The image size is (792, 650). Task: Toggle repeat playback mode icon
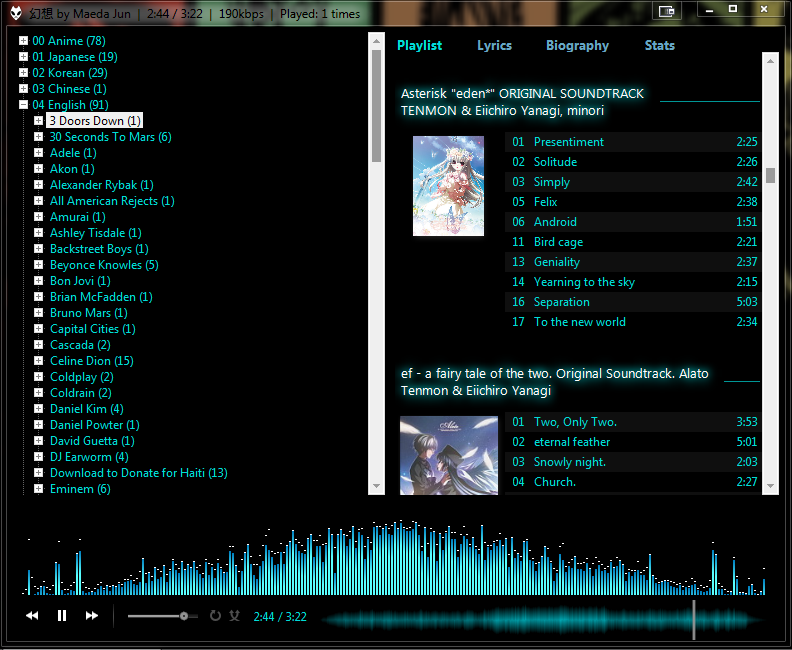[x=215, y=615]
